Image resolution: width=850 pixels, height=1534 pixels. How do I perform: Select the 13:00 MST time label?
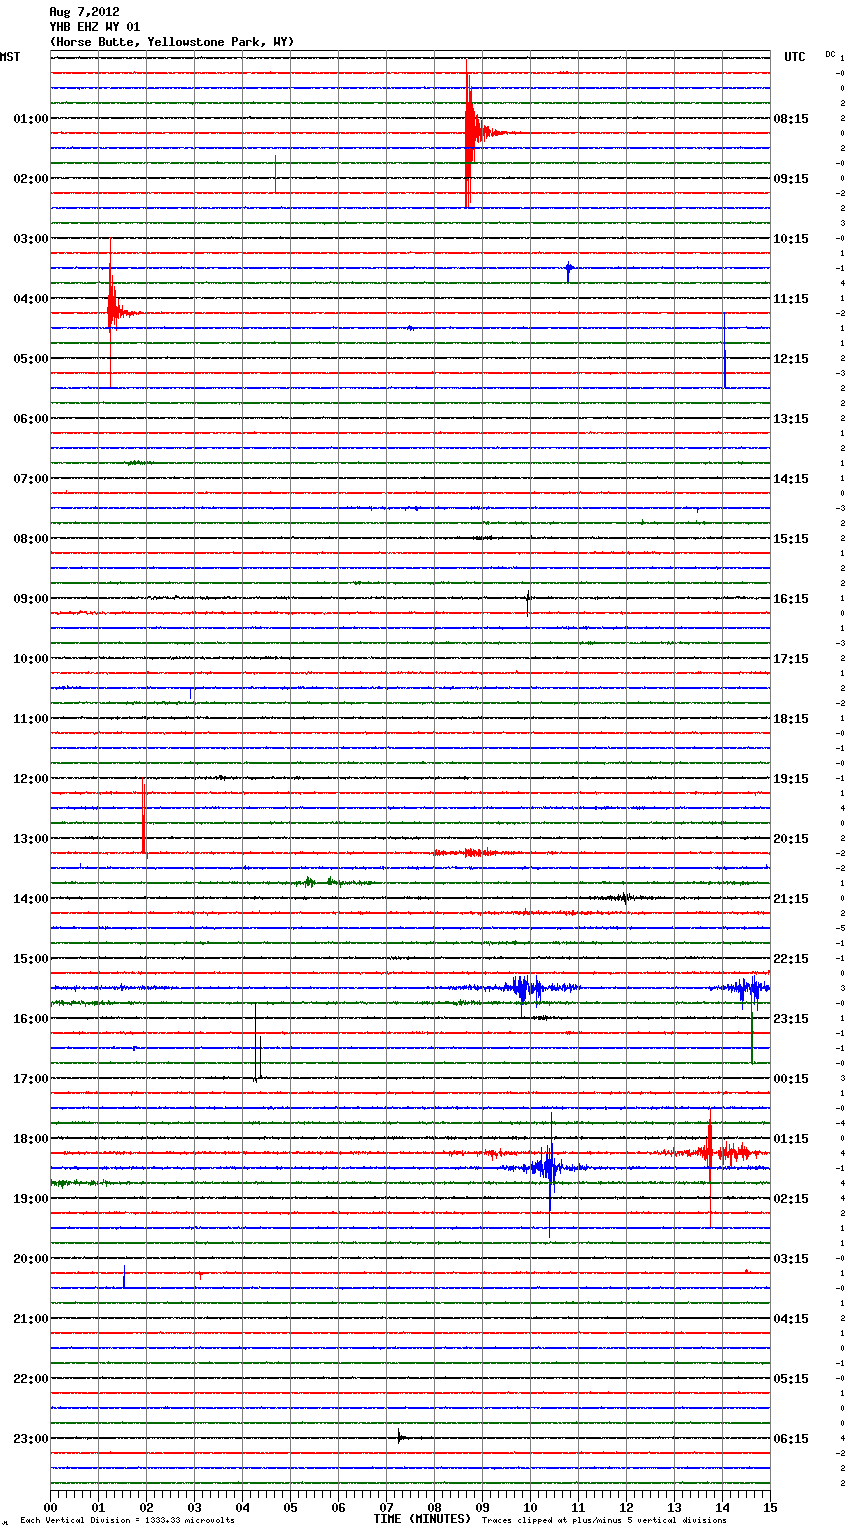pyautogui.click(x=31, y=838)
